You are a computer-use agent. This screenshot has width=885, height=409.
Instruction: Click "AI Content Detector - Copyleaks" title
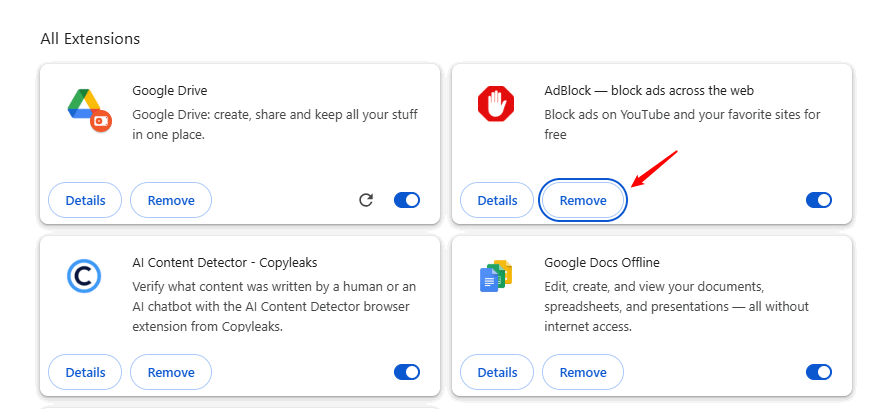[x=225, y=263]
